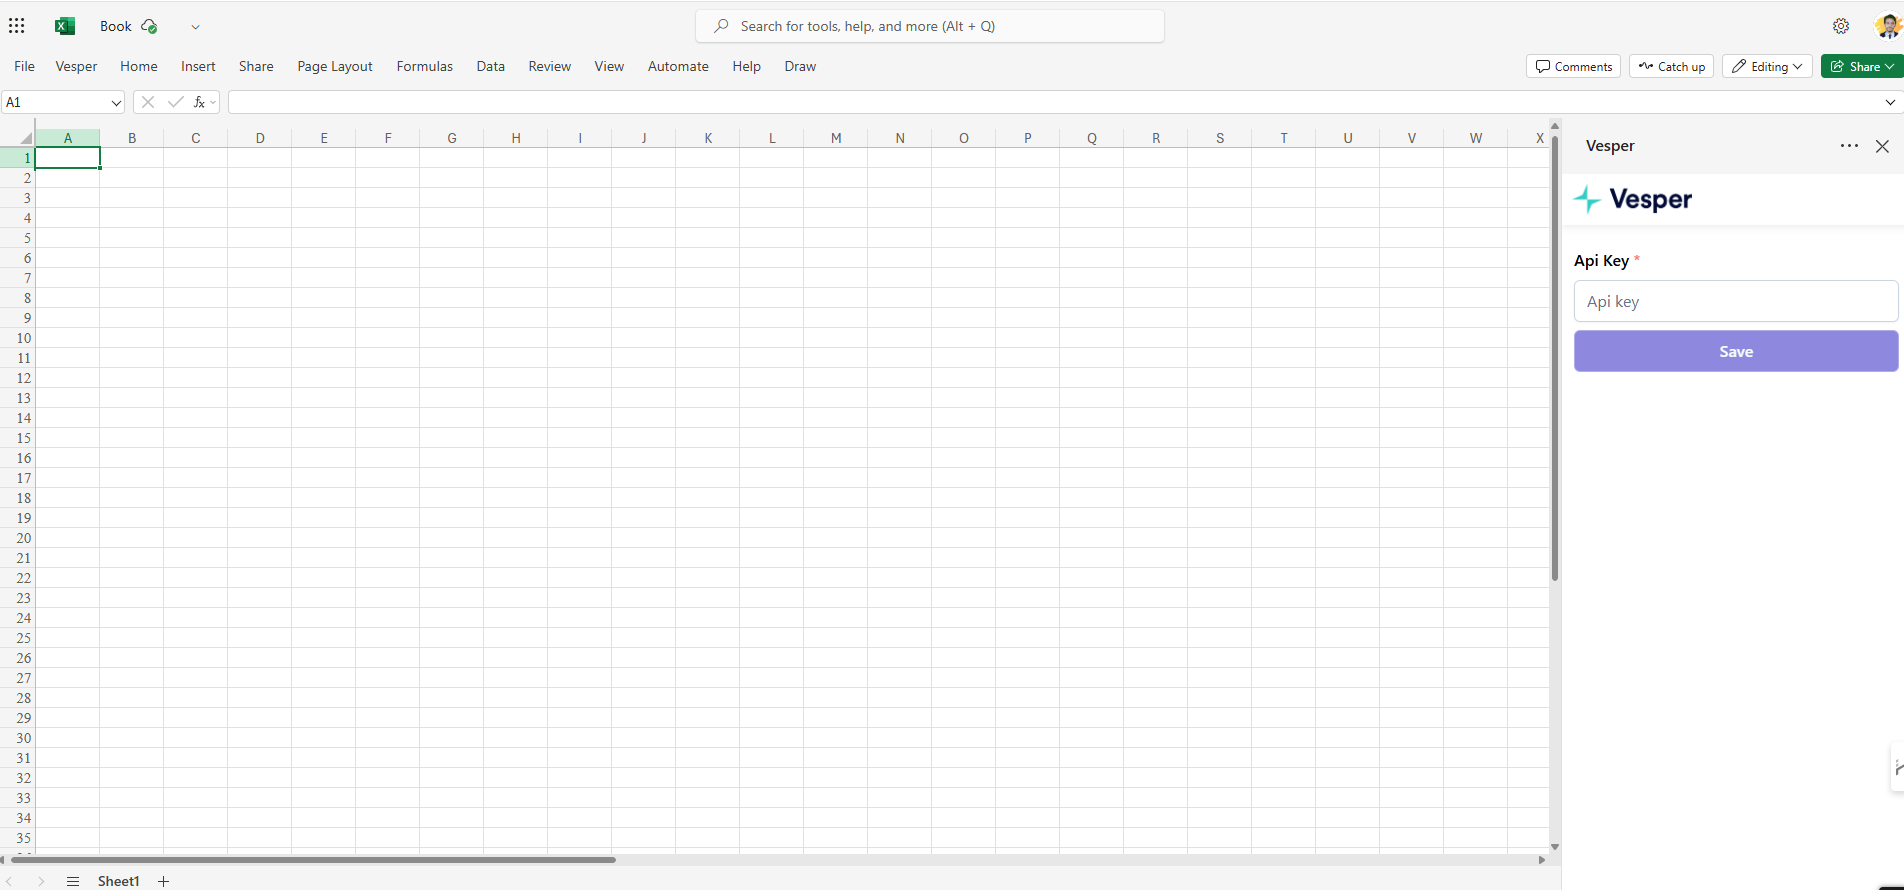Close the Vesper task pane
This screenshot has height=890, width=1904.
click(1882, 146)
